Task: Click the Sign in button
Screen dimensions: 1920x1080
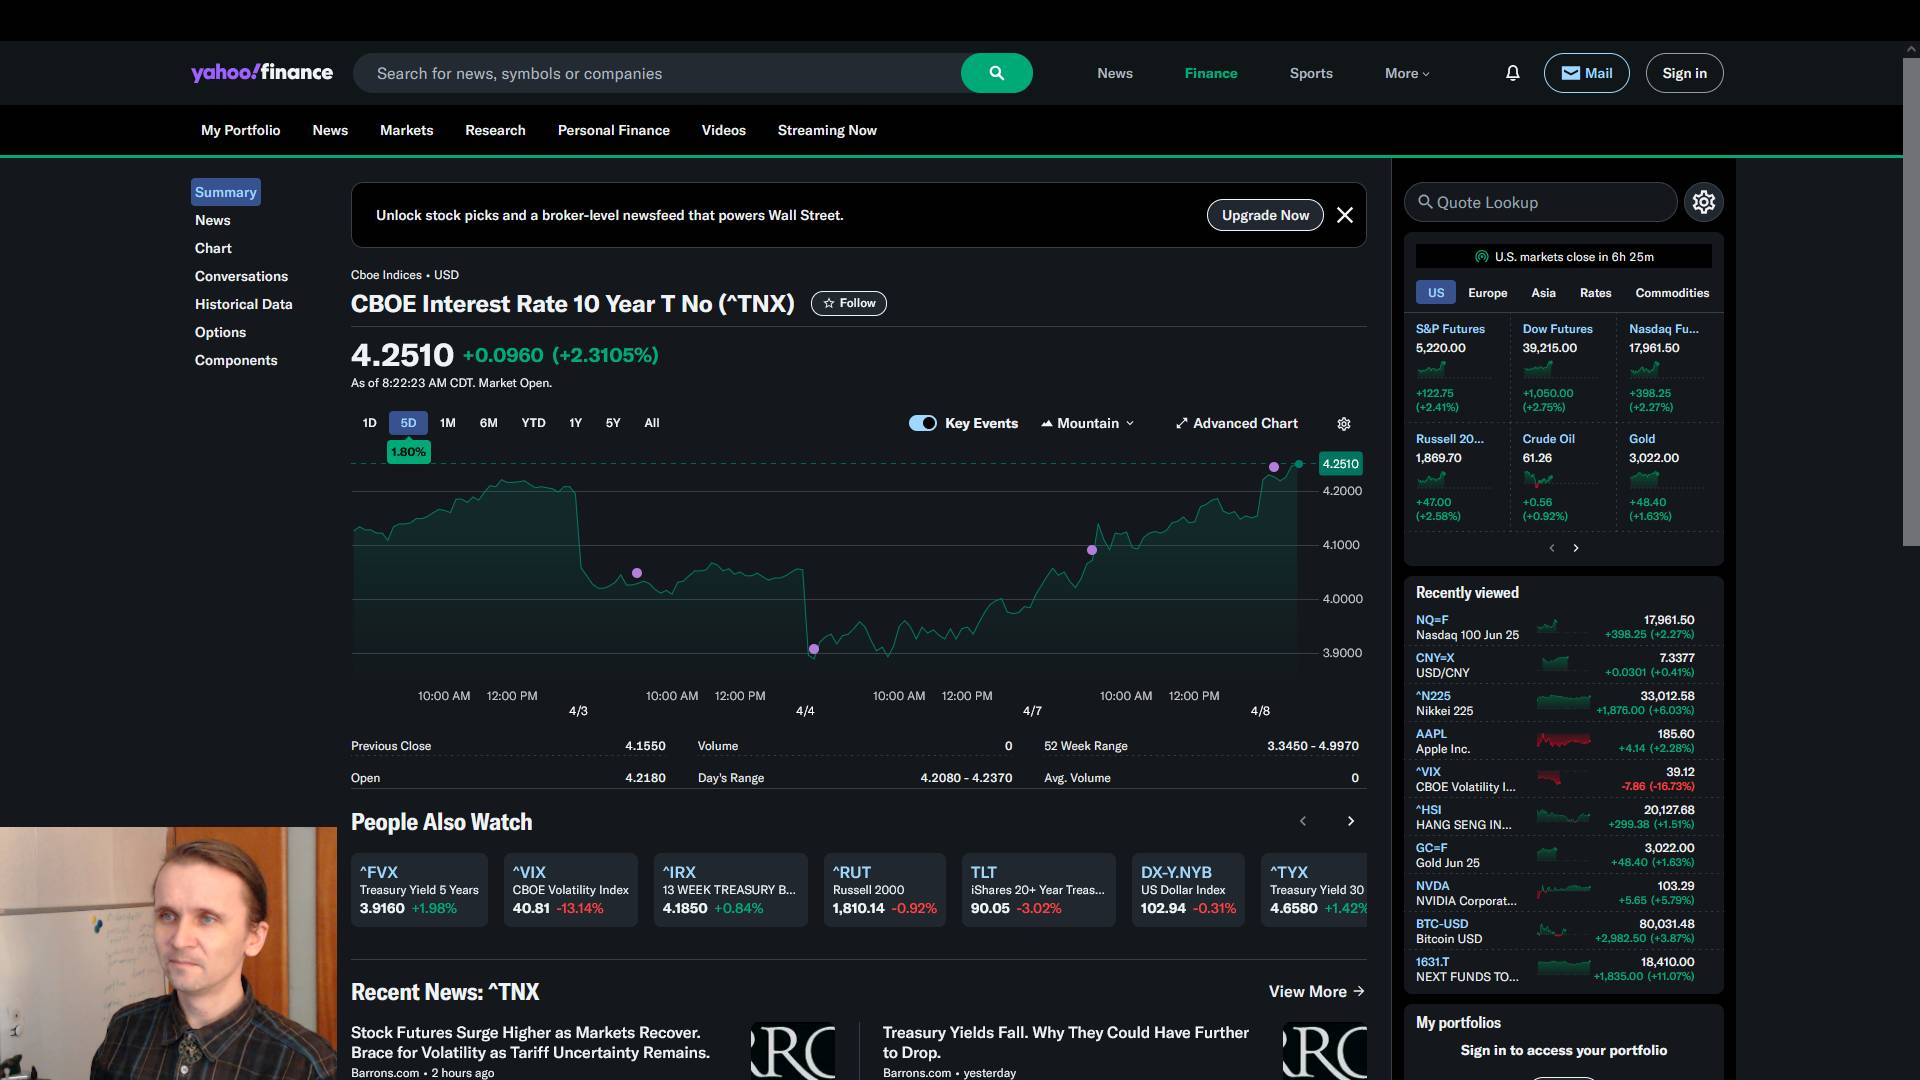Action: pos(1684,73)
